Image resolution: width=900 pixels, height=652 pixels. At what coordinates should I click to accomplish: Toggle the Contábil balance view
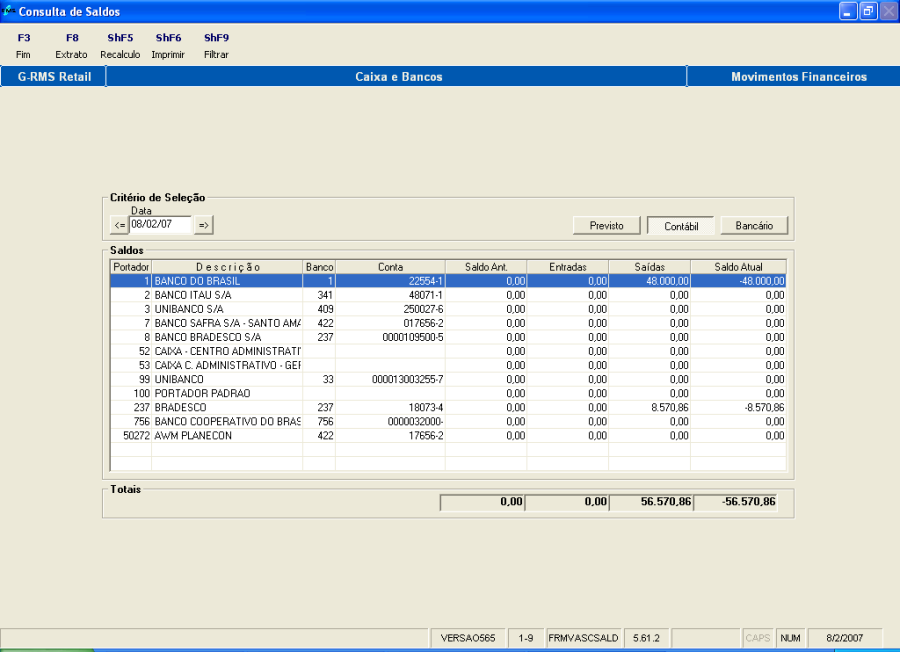click(x=680, y=225)
